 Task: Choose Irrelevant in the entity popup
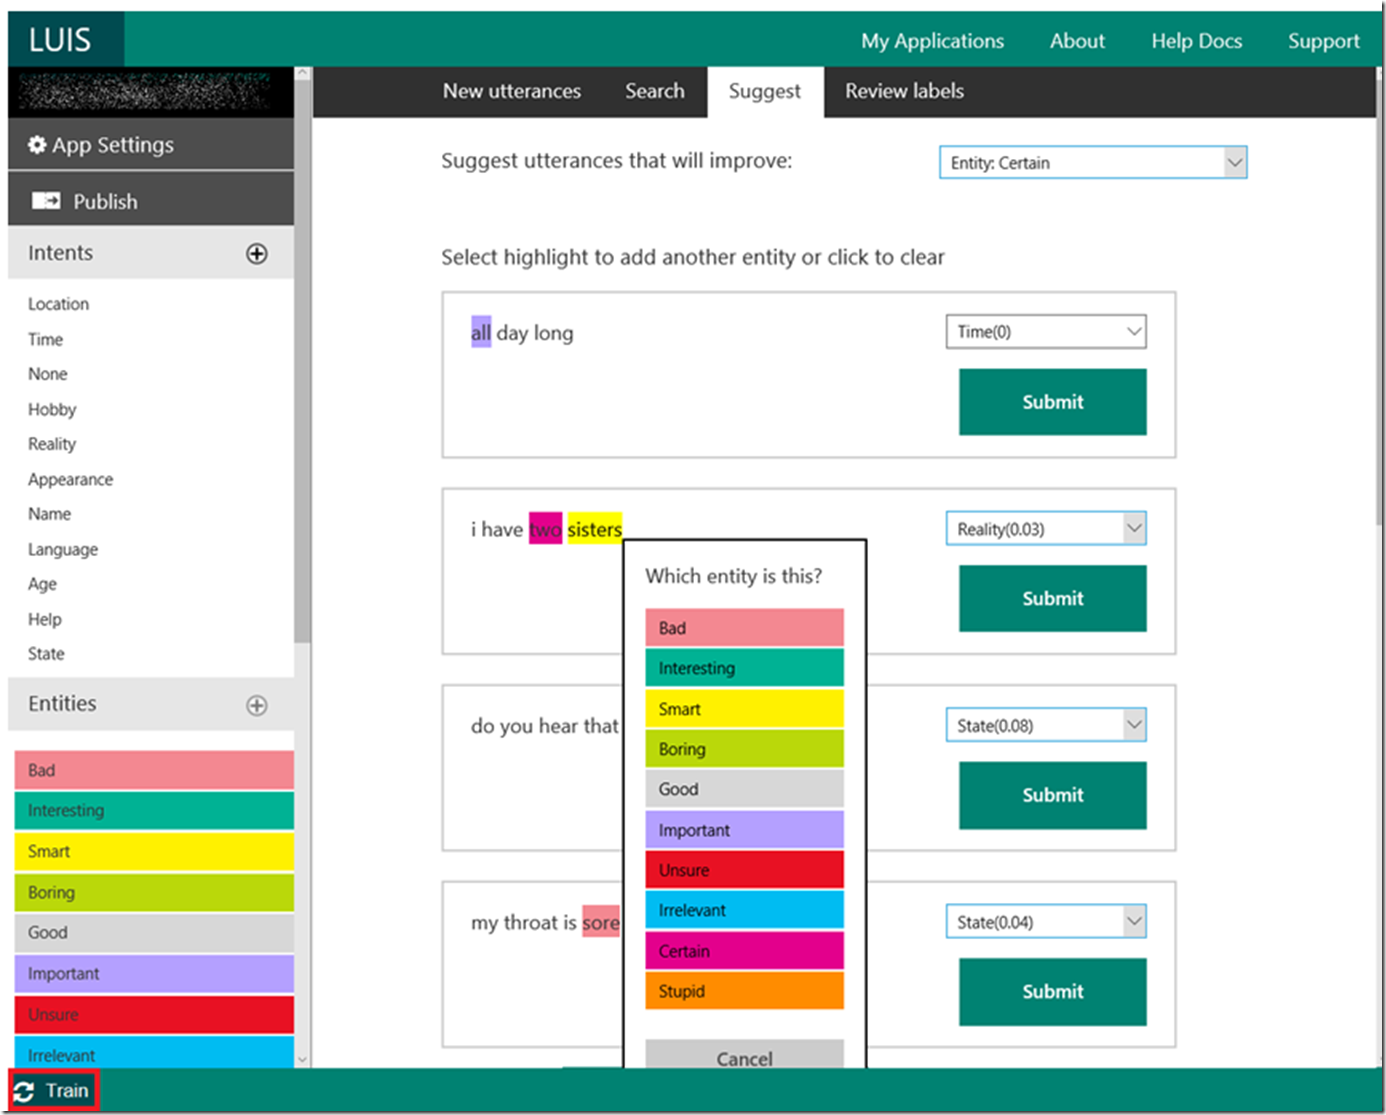(x=745, y=910)
